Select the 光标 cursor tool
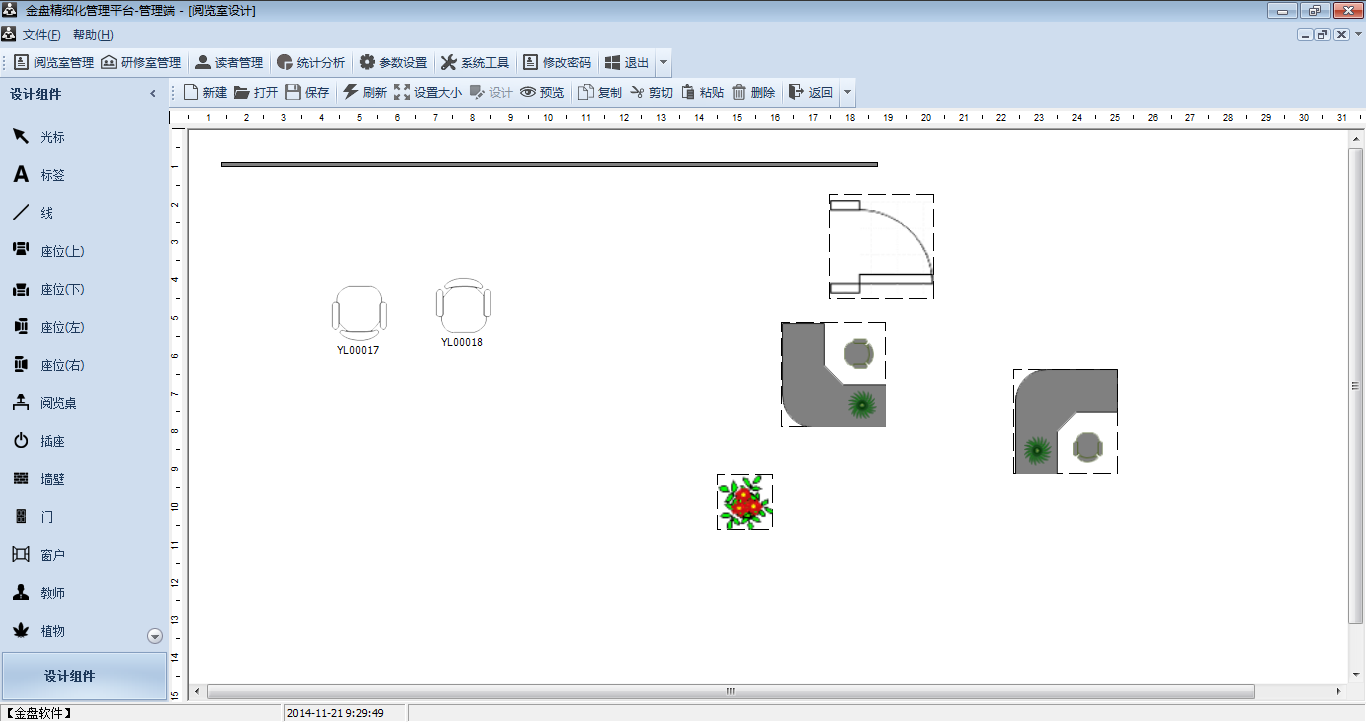1366x722 pixels. [x=40, y=137]
